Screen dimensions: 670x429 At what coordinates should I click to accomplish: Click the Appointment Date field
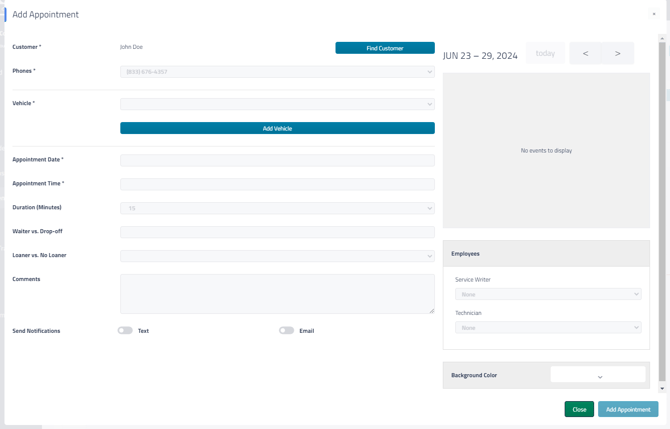pos(277,160)
